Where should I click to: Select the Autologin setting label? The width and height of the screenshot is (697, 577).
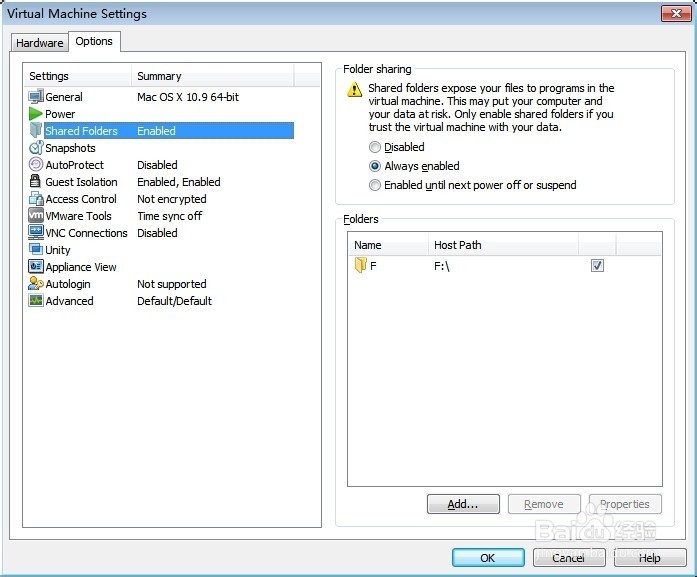coord(68,284)
